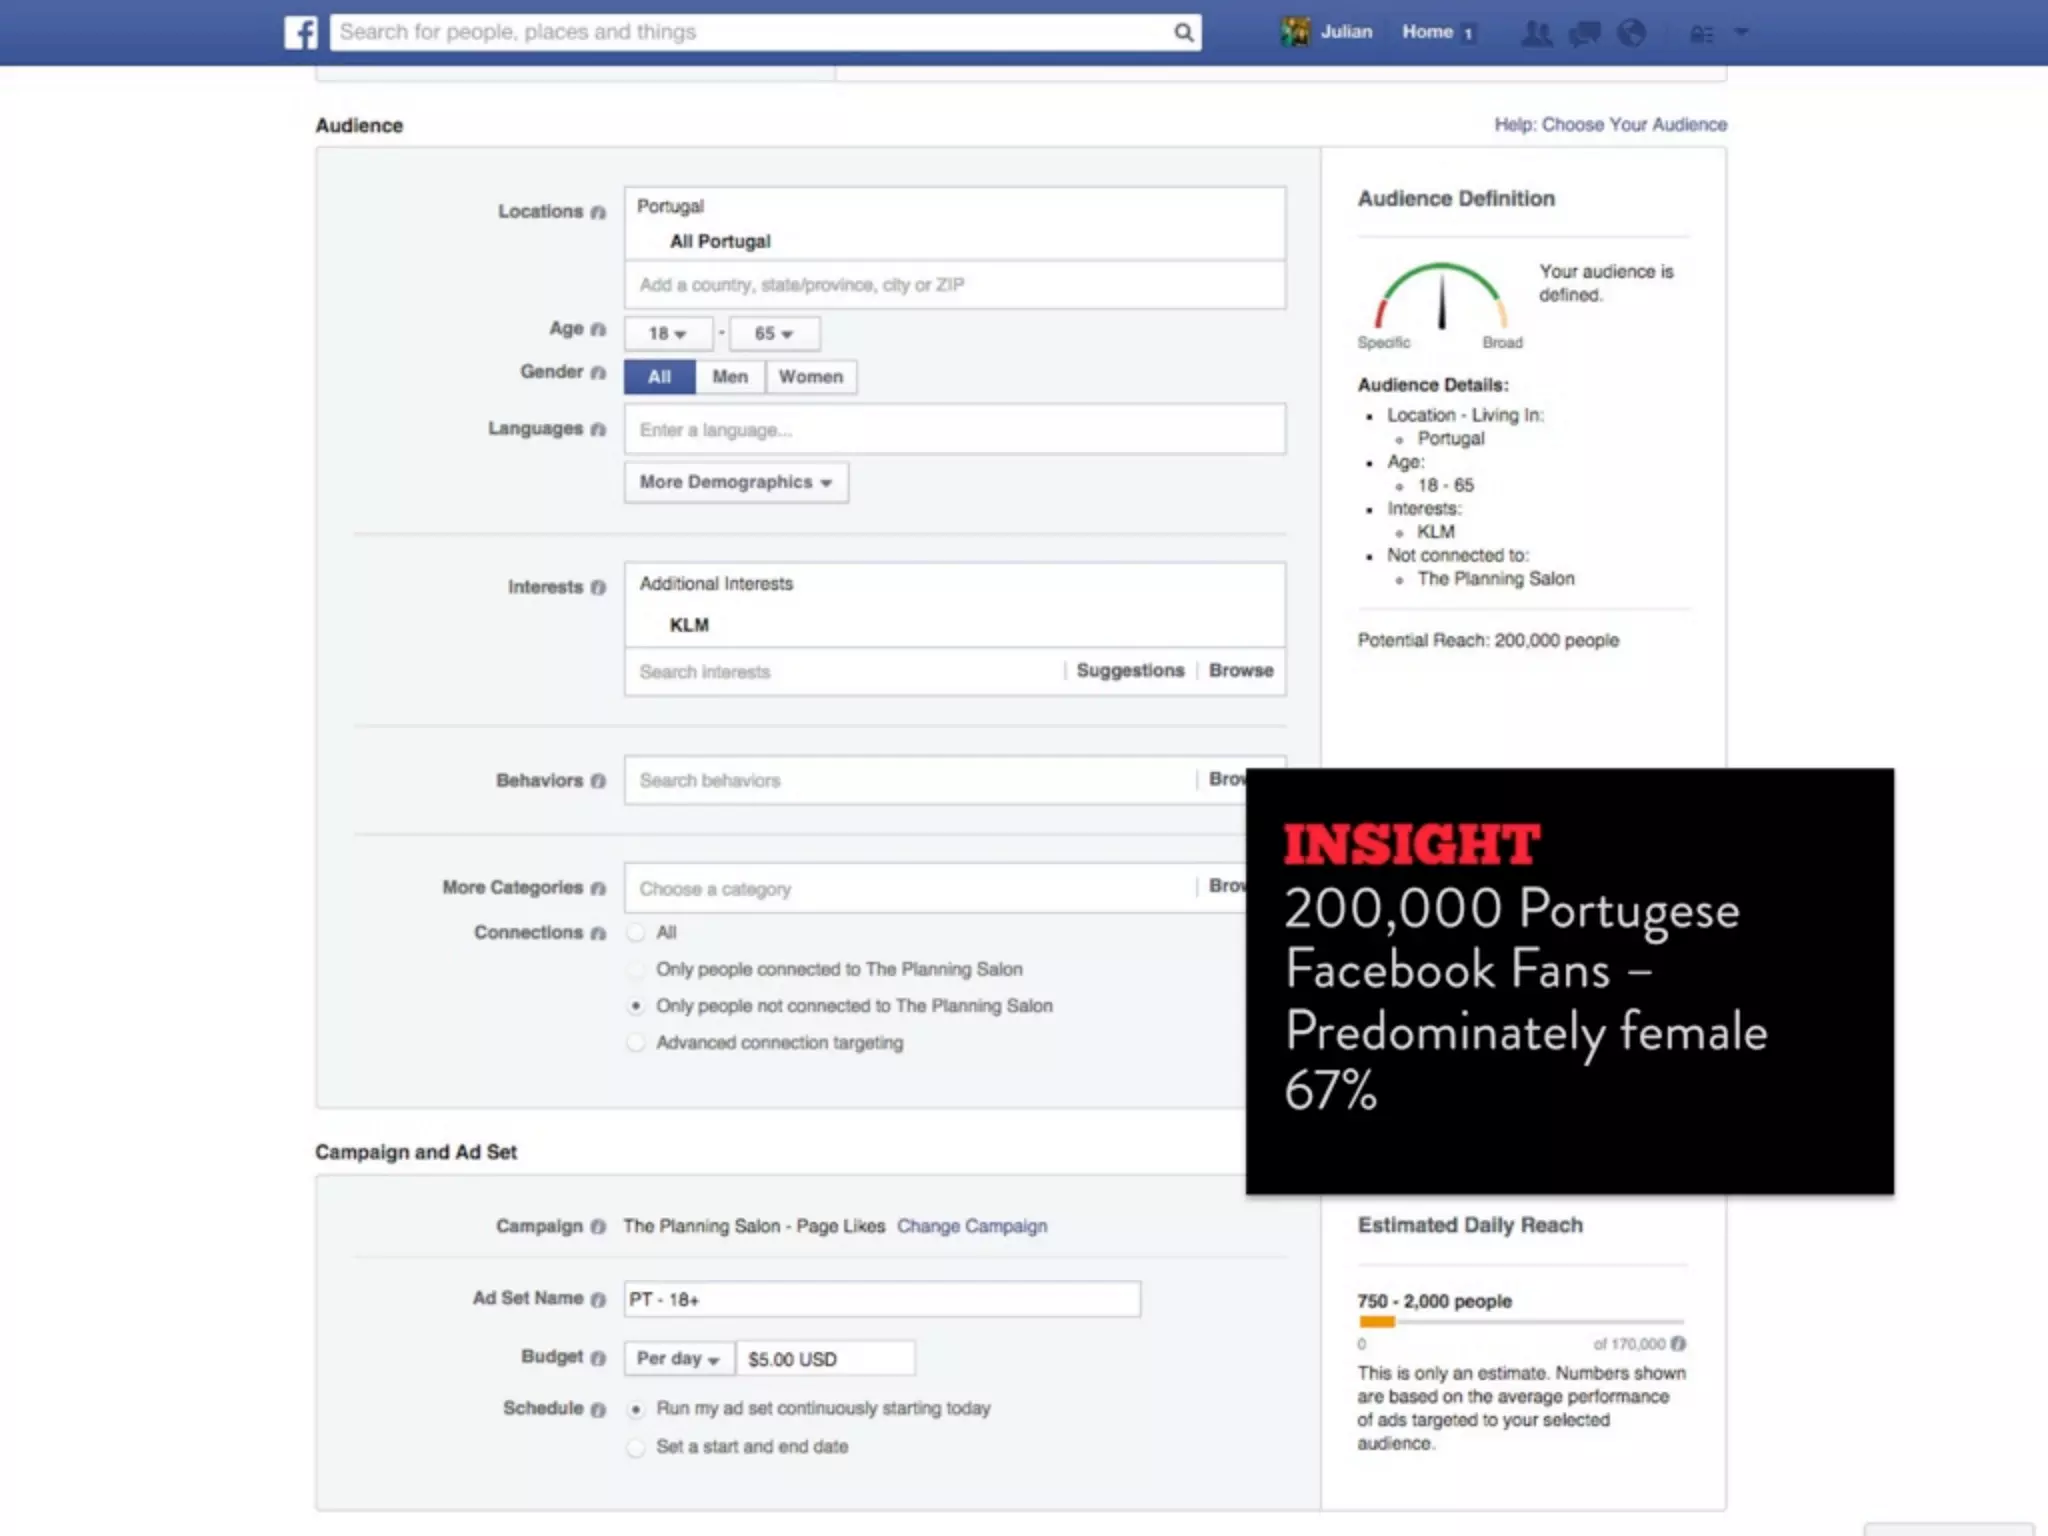The width and height of the screenshot is (2048, 1536).
Task: Open the account menu dropdown arrow
Action: (x=1741, y=32)
